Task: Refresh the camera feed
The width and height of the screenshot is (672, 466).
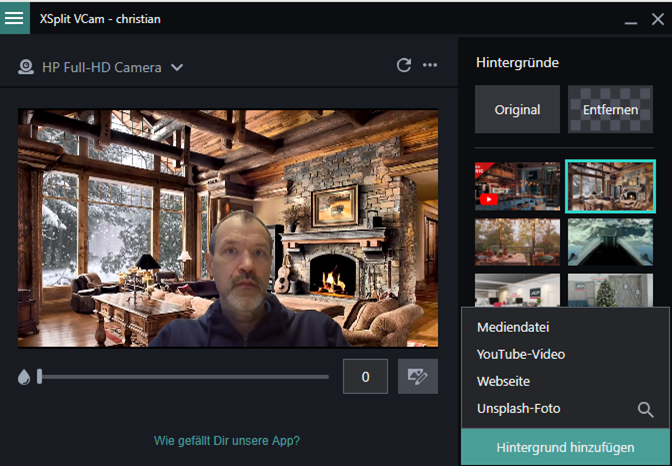Action: click(404, 65)
